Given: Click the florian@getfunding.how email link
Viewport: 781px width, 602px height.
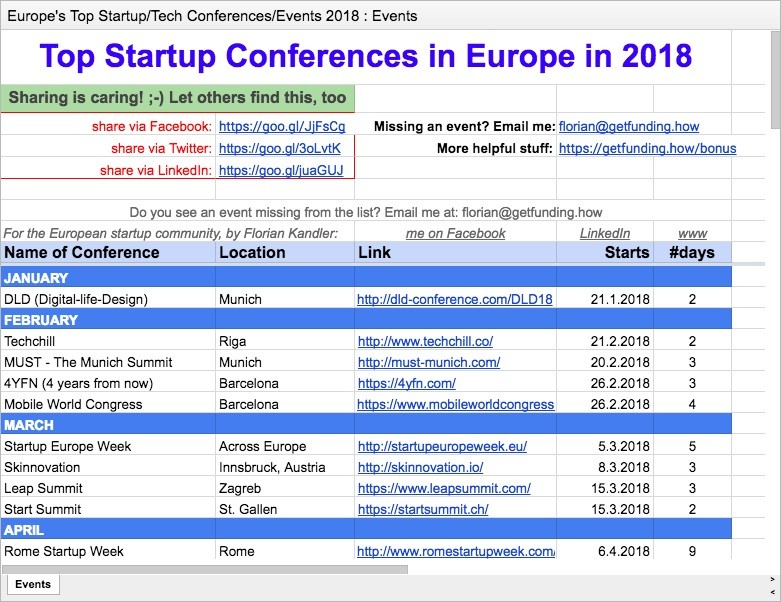Looking at the screenshot, I should click(629, 127).
